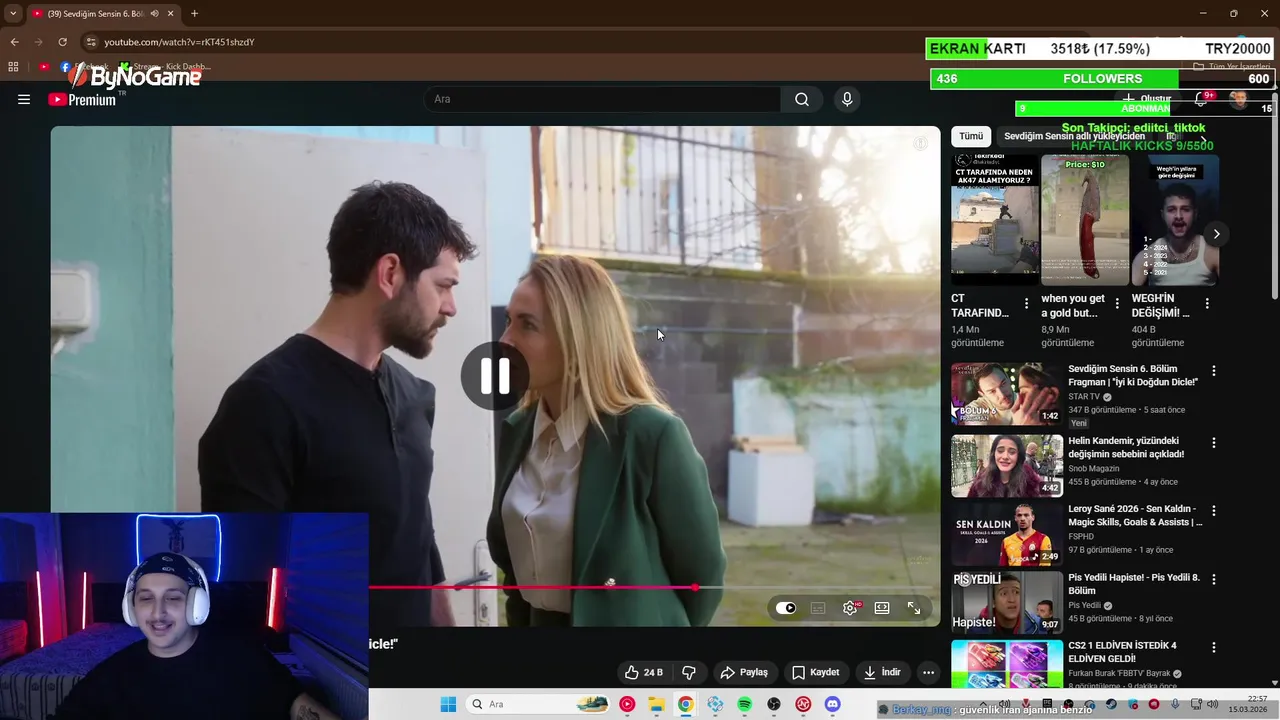Screen dimensions: 1280x720
Task: Reload the page with the refresh icon
Action: [x=62, y=42]
